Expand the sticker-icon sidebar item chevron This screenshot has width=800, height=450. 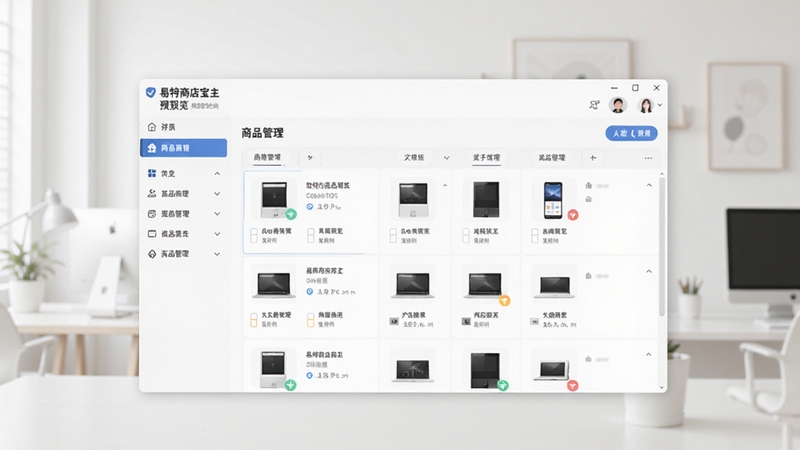coord(217,214)
